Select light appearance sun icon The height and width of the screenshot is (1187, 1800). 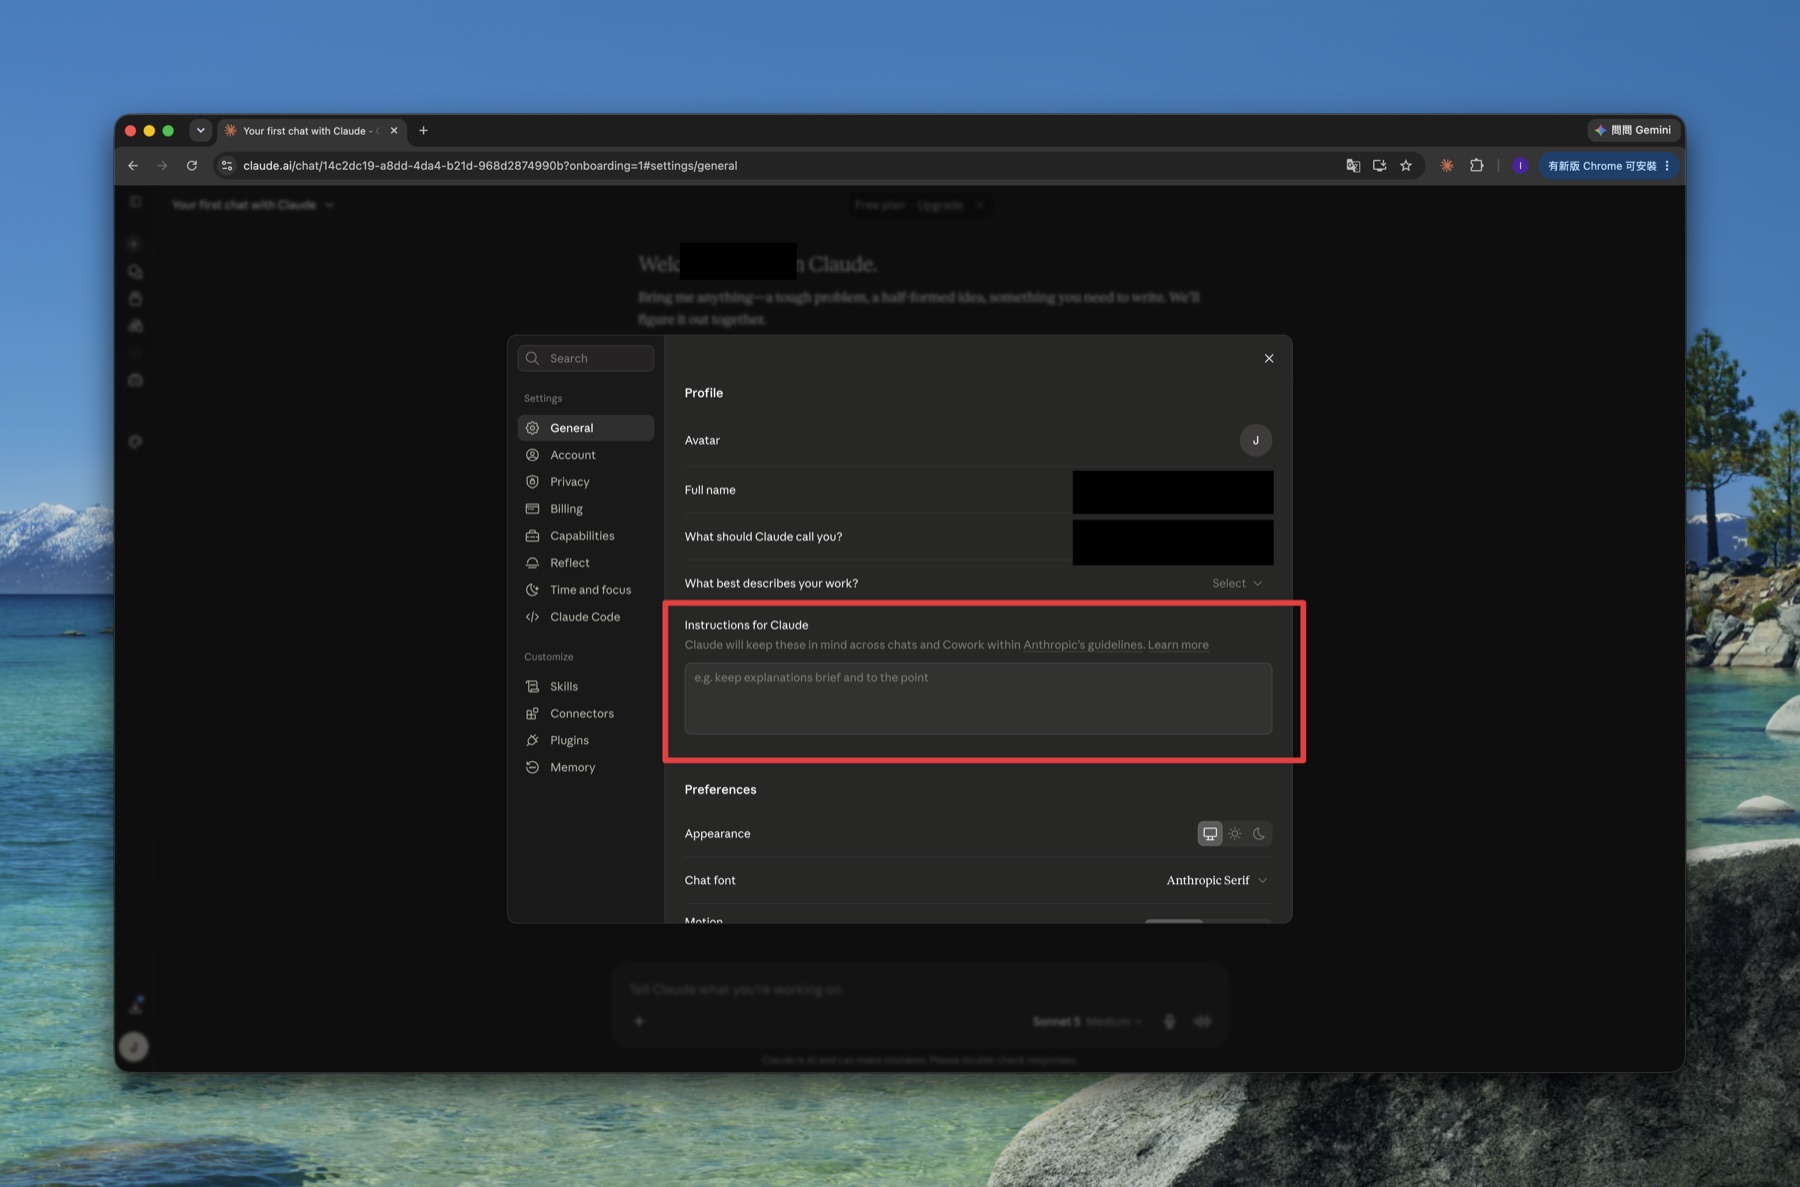(x=1235, y=833)
